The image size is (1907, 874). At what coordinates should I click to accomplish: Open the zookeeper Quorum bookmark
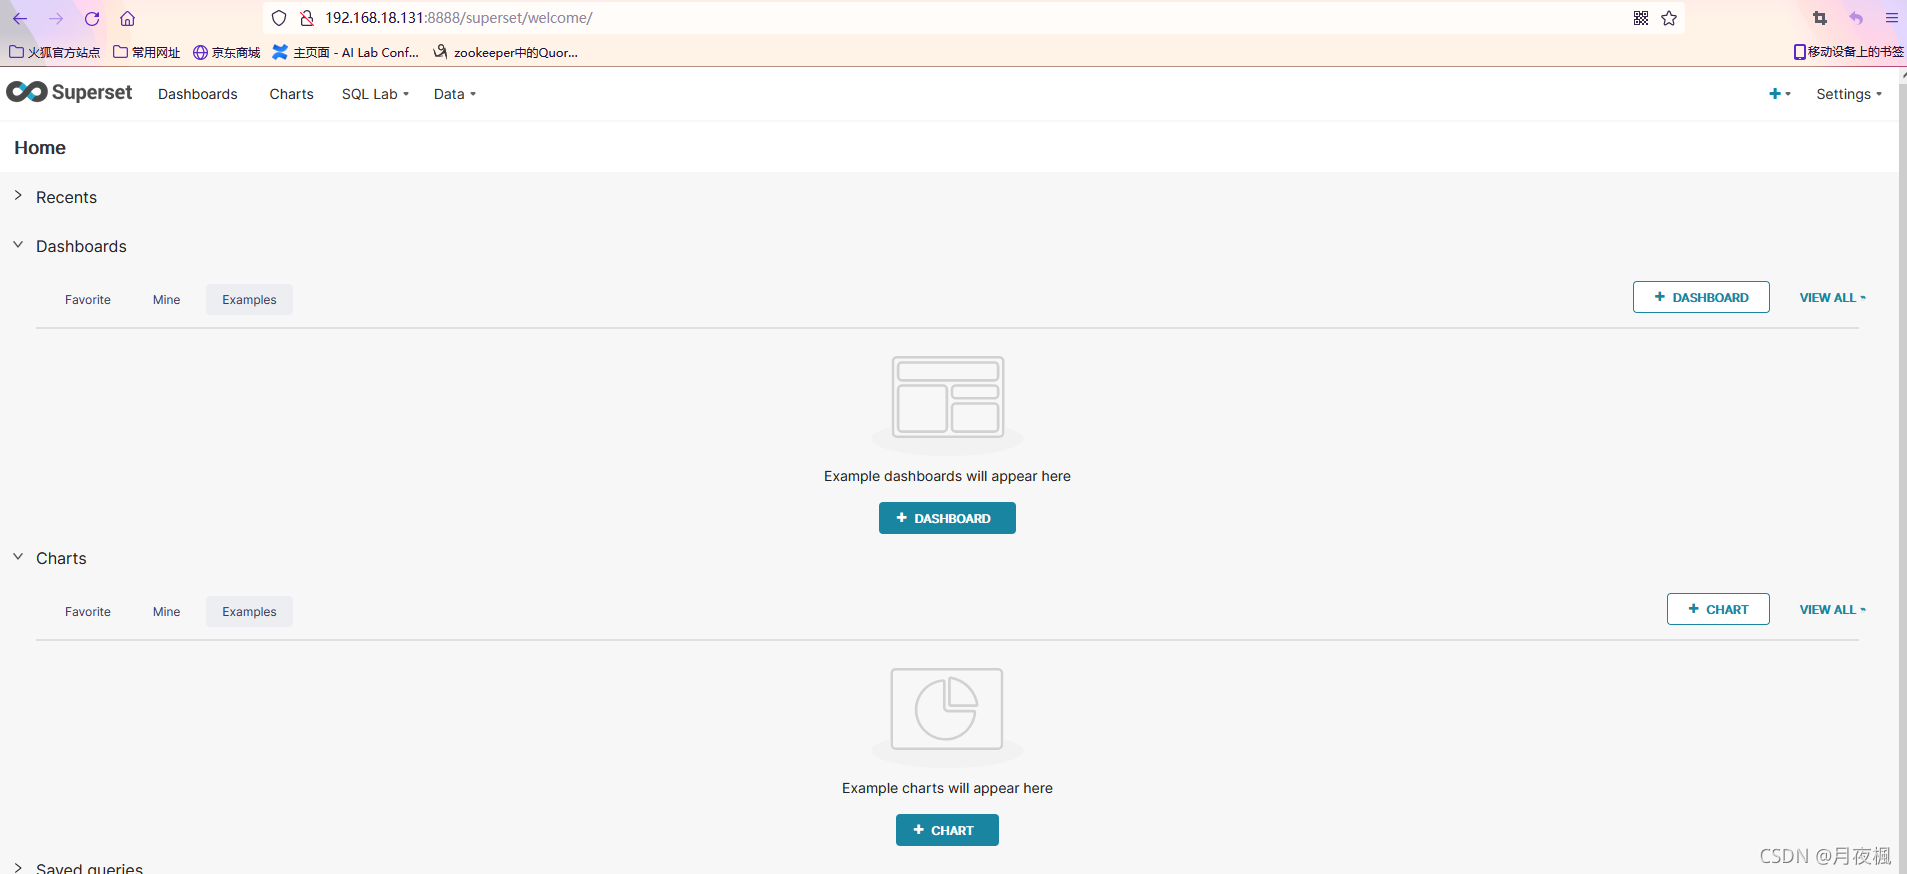[506, 52]
